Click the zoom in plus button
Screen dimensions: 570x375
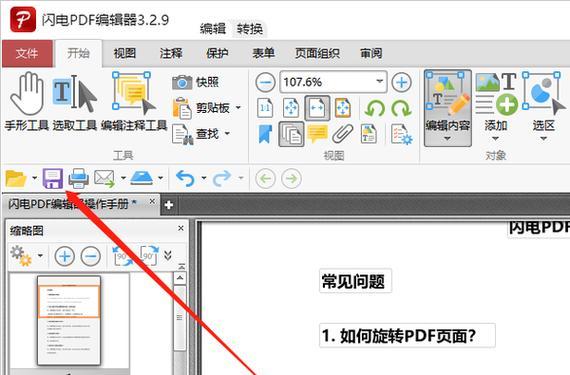click(401, 82)
